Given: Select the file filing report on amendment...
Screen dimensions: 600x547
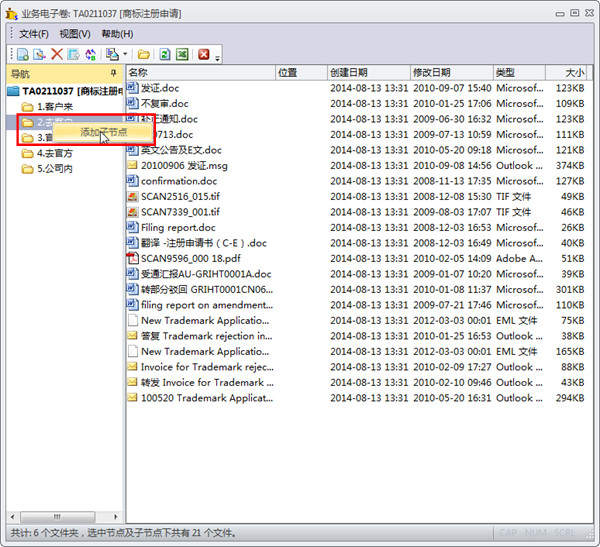Looking at the screenshot, I should [207, 305].
